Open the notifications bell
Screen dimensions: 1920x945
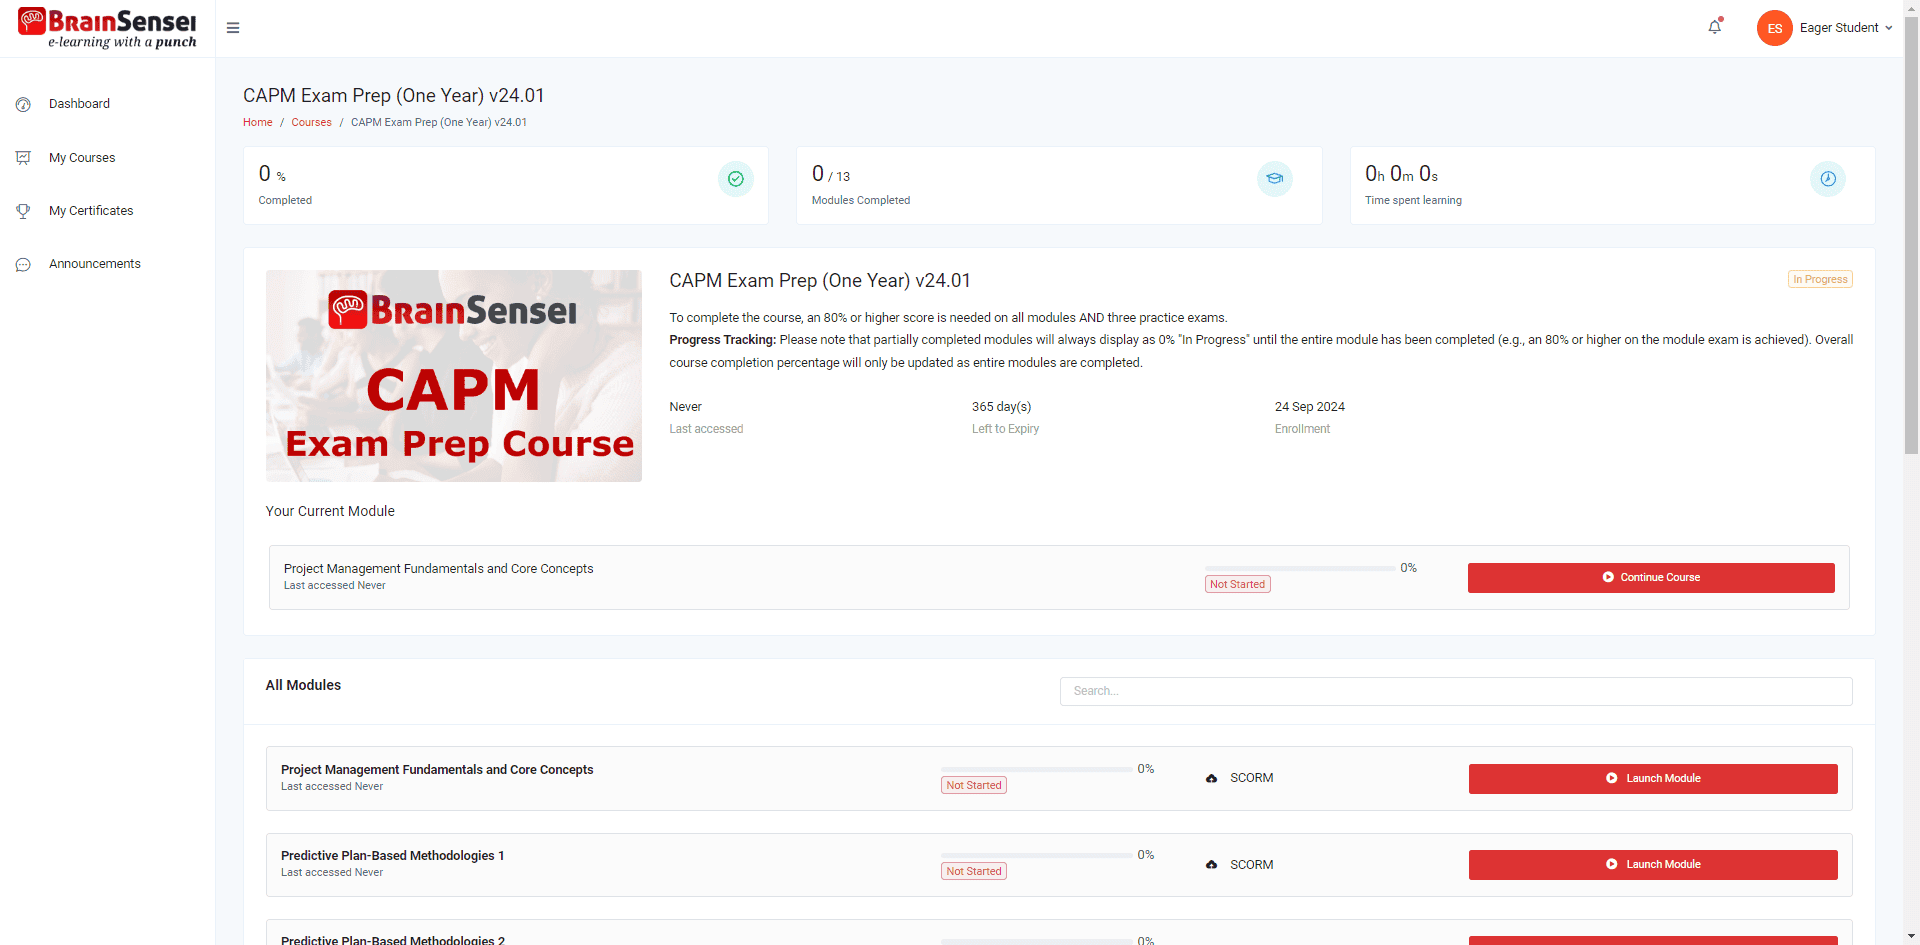1715,27
